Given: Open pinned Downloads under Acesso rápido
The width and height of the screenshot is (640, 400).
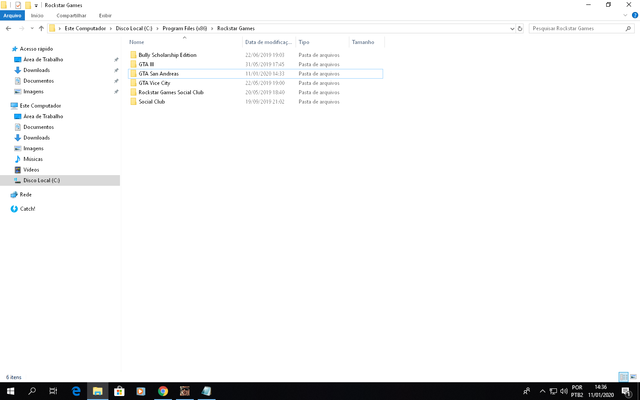Looking at the screenshot, I should pyautogui.click(x=36, y=70).
